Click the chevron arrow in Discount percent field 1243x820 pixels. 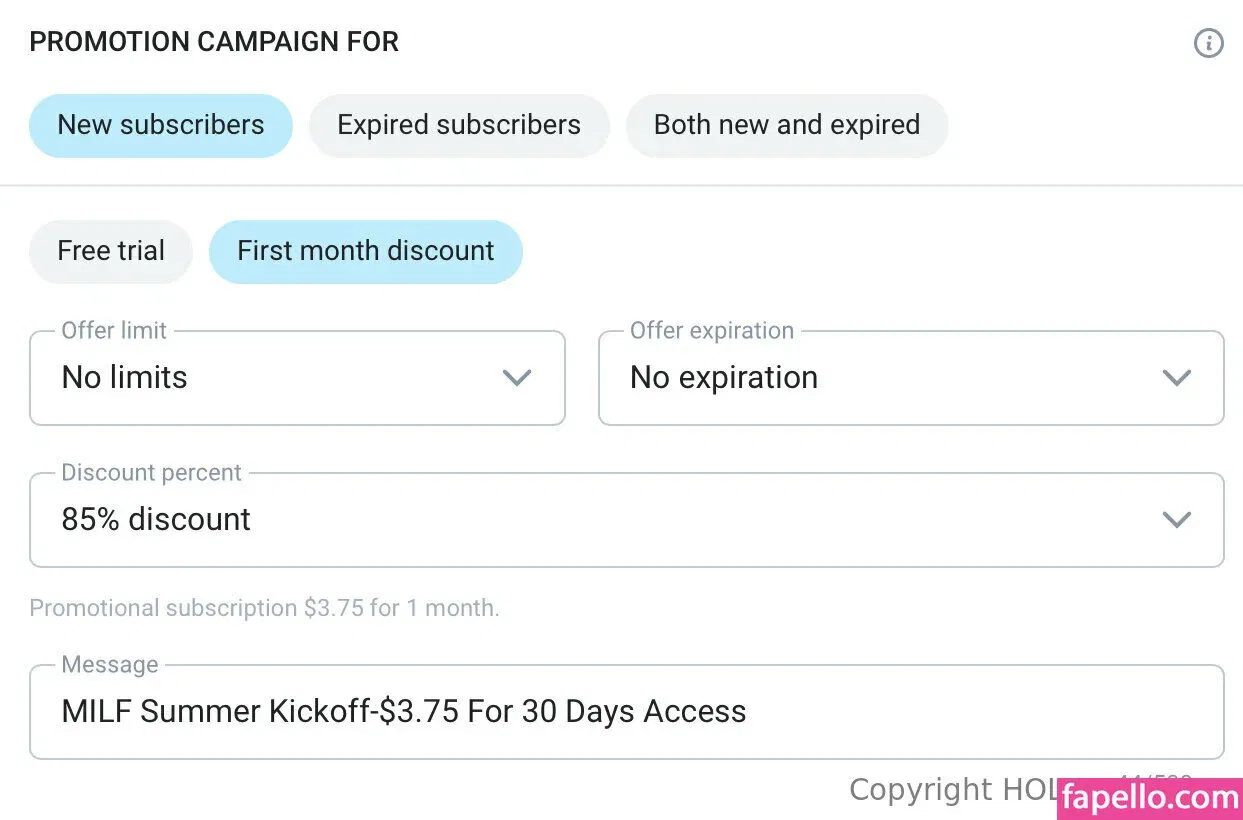1176,520
